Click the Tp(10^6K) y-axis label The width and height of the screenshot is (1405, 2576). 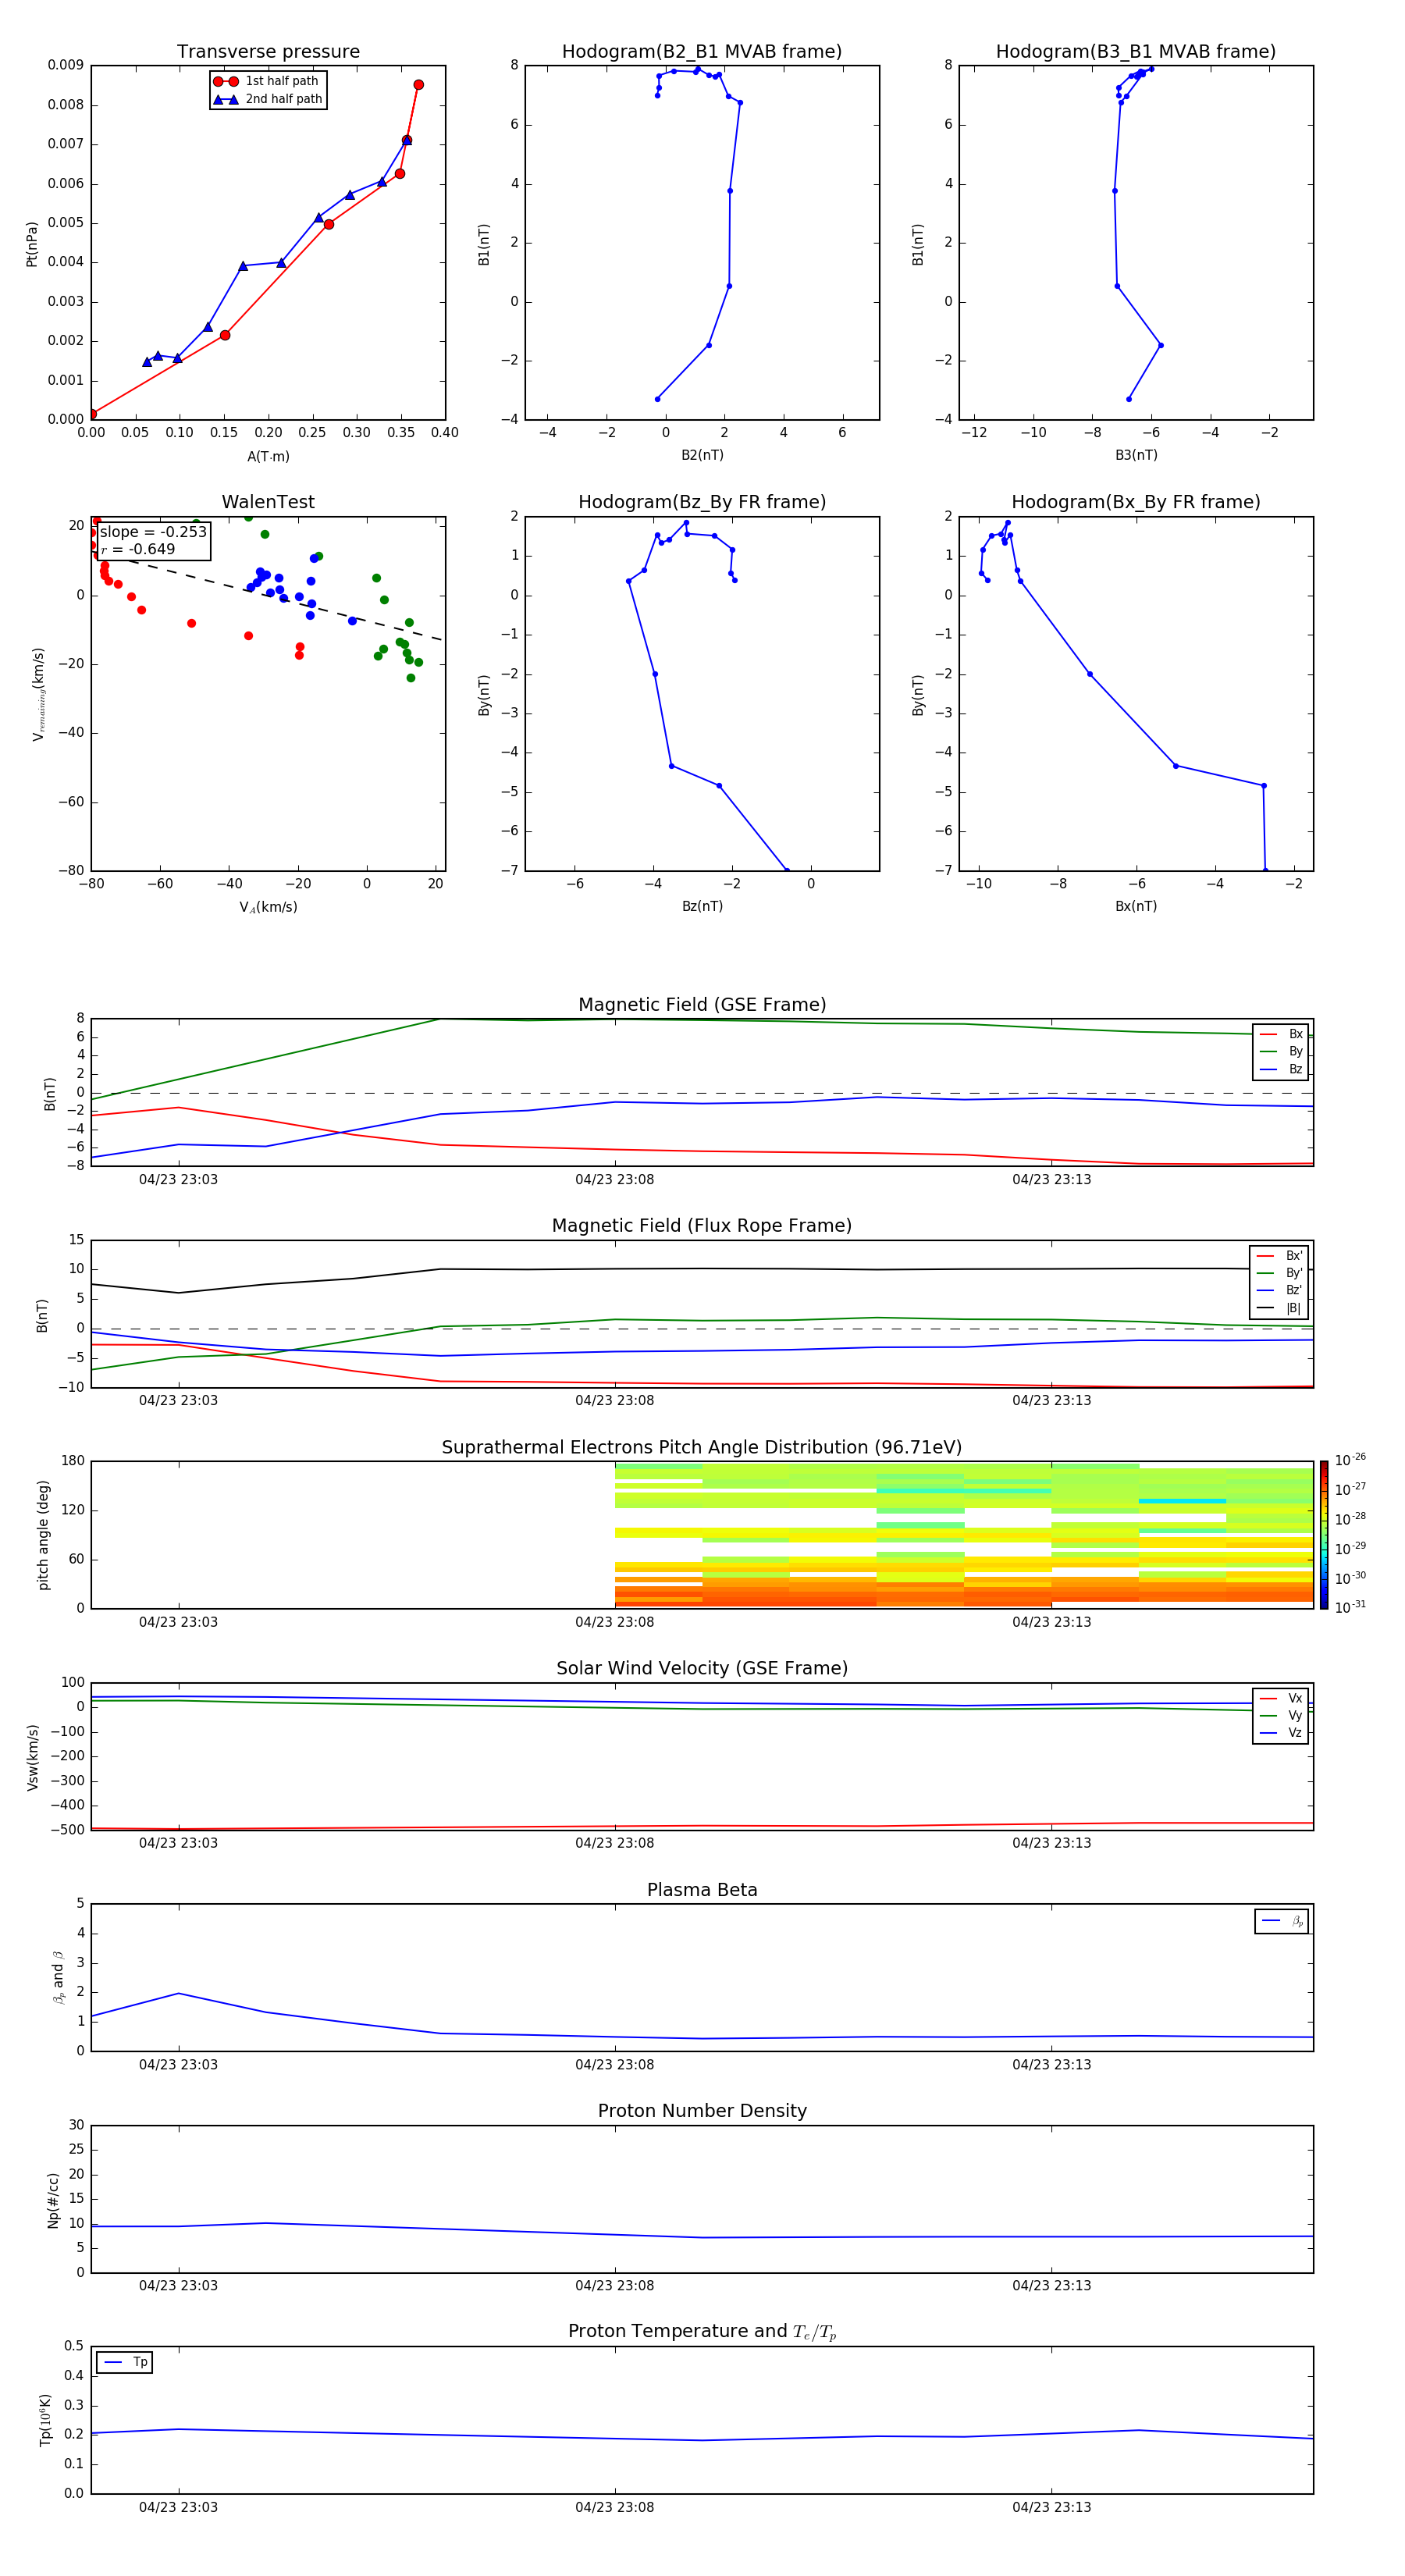[x=45, y=2421]
